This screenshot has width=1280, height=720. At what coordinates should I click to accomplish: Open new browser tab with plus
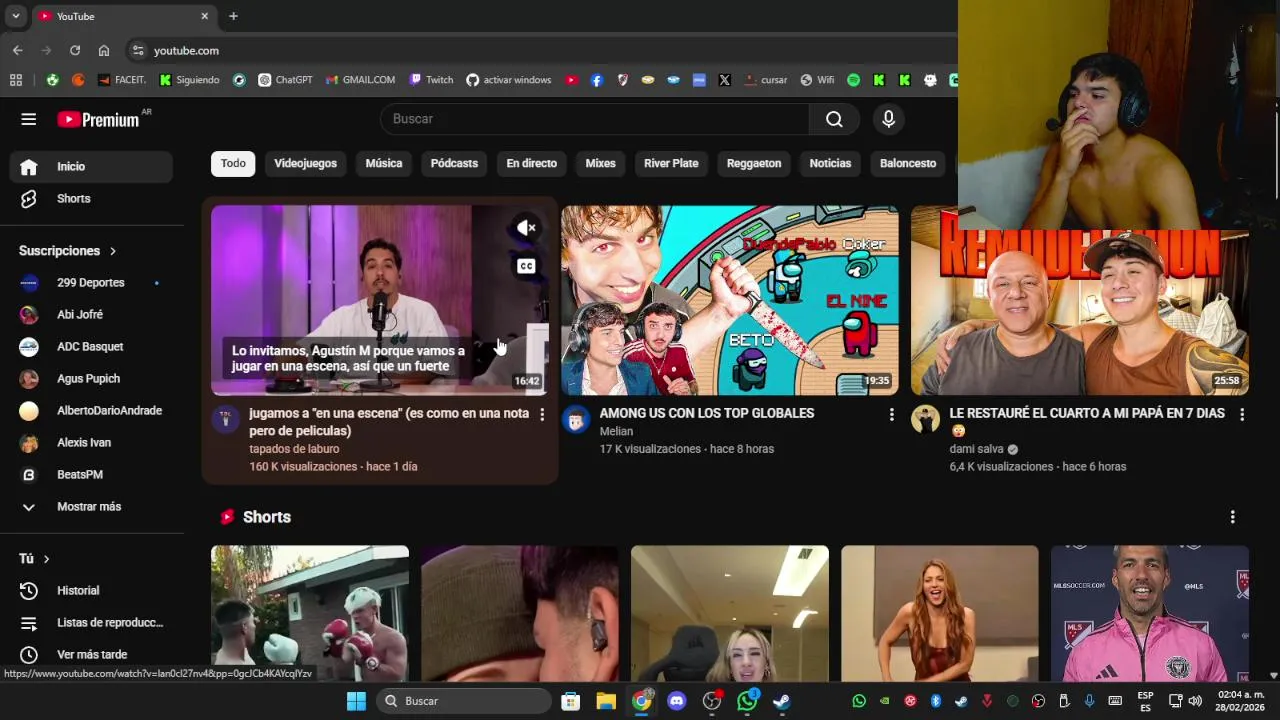pos(233,16)
